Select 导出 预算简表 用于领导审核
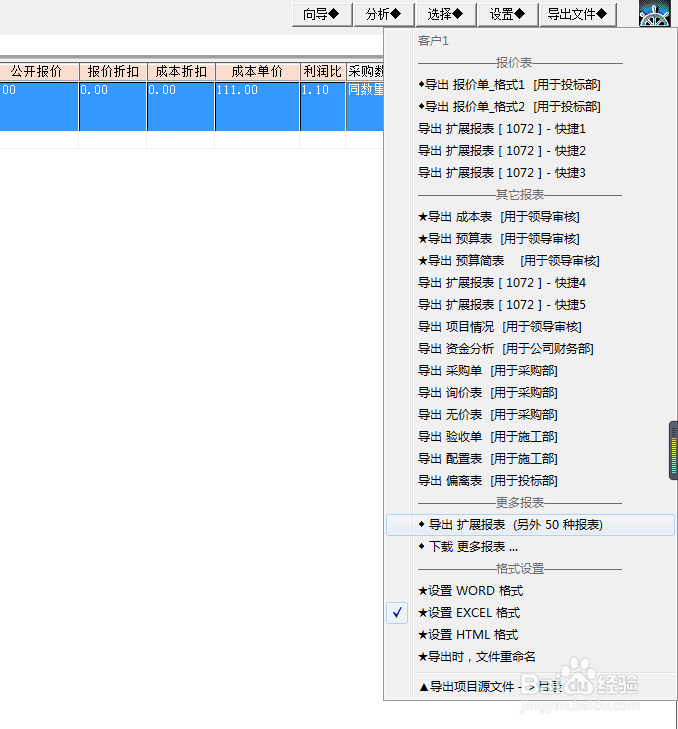The image size is (678, 729). tap(530, 261)
